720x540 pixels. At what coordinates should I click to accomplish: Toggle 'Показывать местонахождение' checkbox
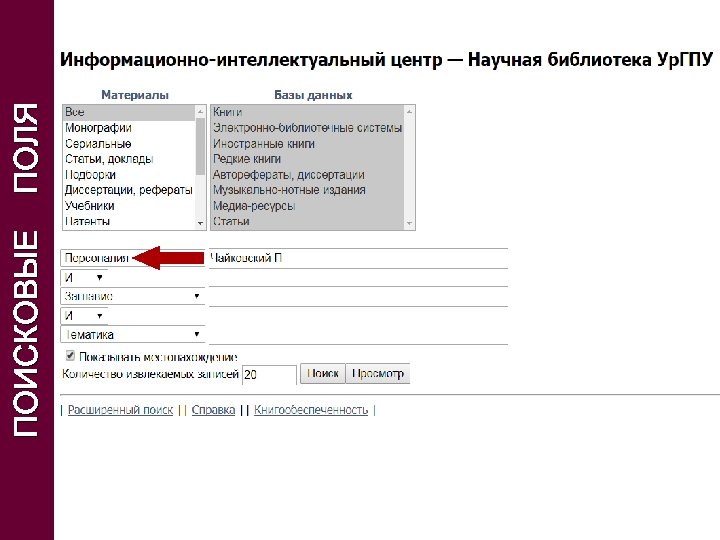pyautogui.click(x=70, y=356)
